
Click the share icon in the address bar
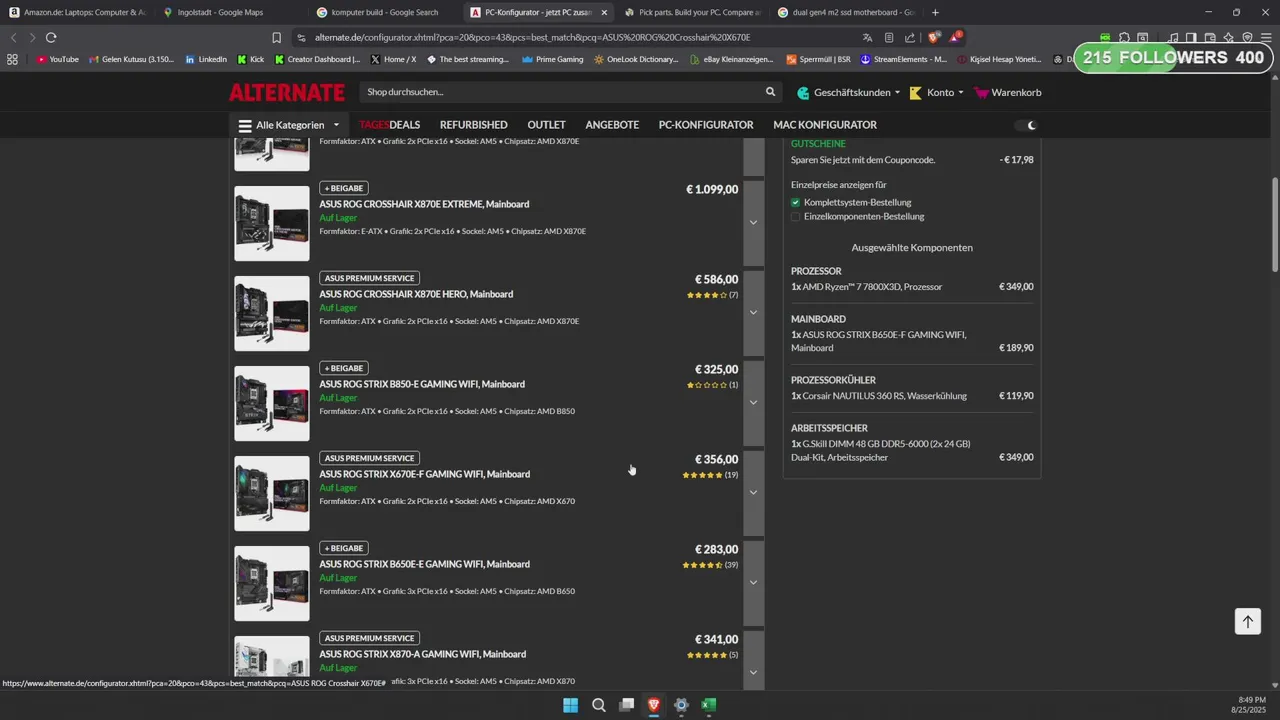[910, 37]
